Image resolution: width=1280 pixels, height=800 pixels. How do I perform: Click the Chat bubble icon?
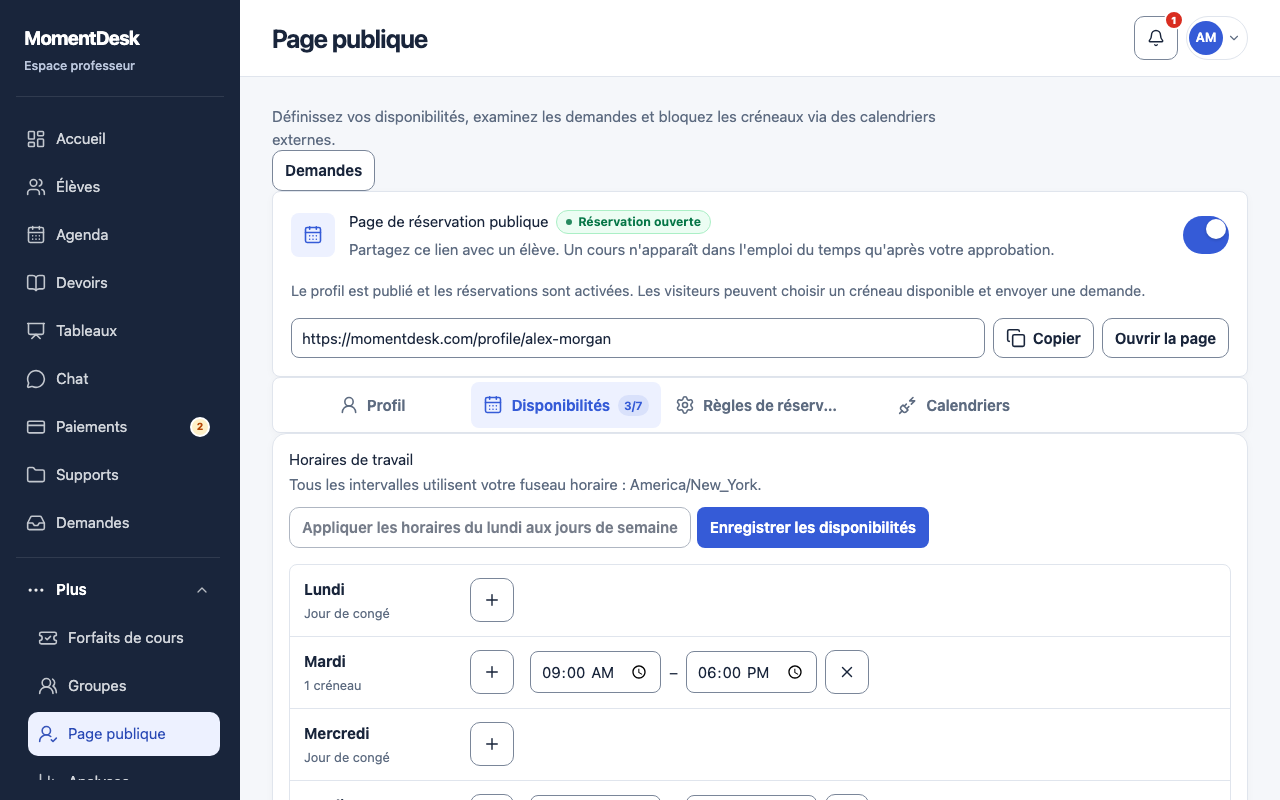(x=36, y=379)
